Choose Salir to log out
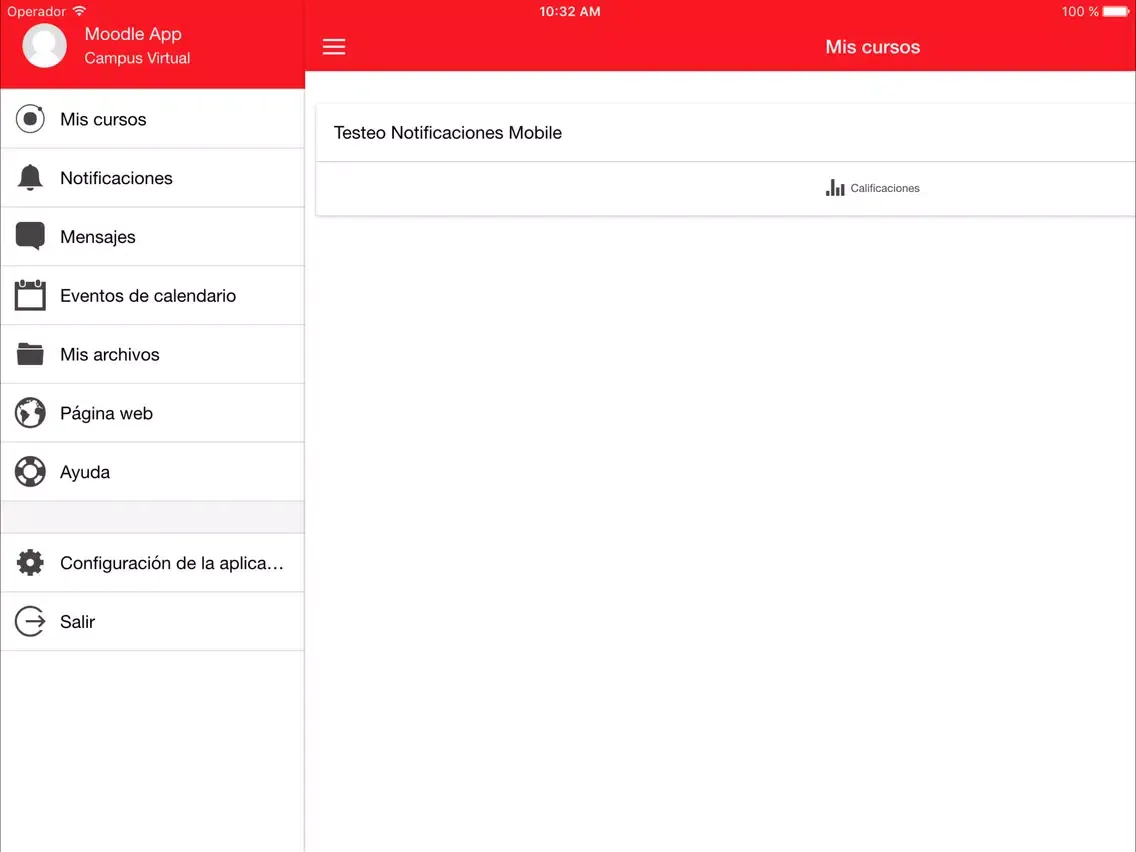The height and width of the screenshot is (852, 1136). 153,622
